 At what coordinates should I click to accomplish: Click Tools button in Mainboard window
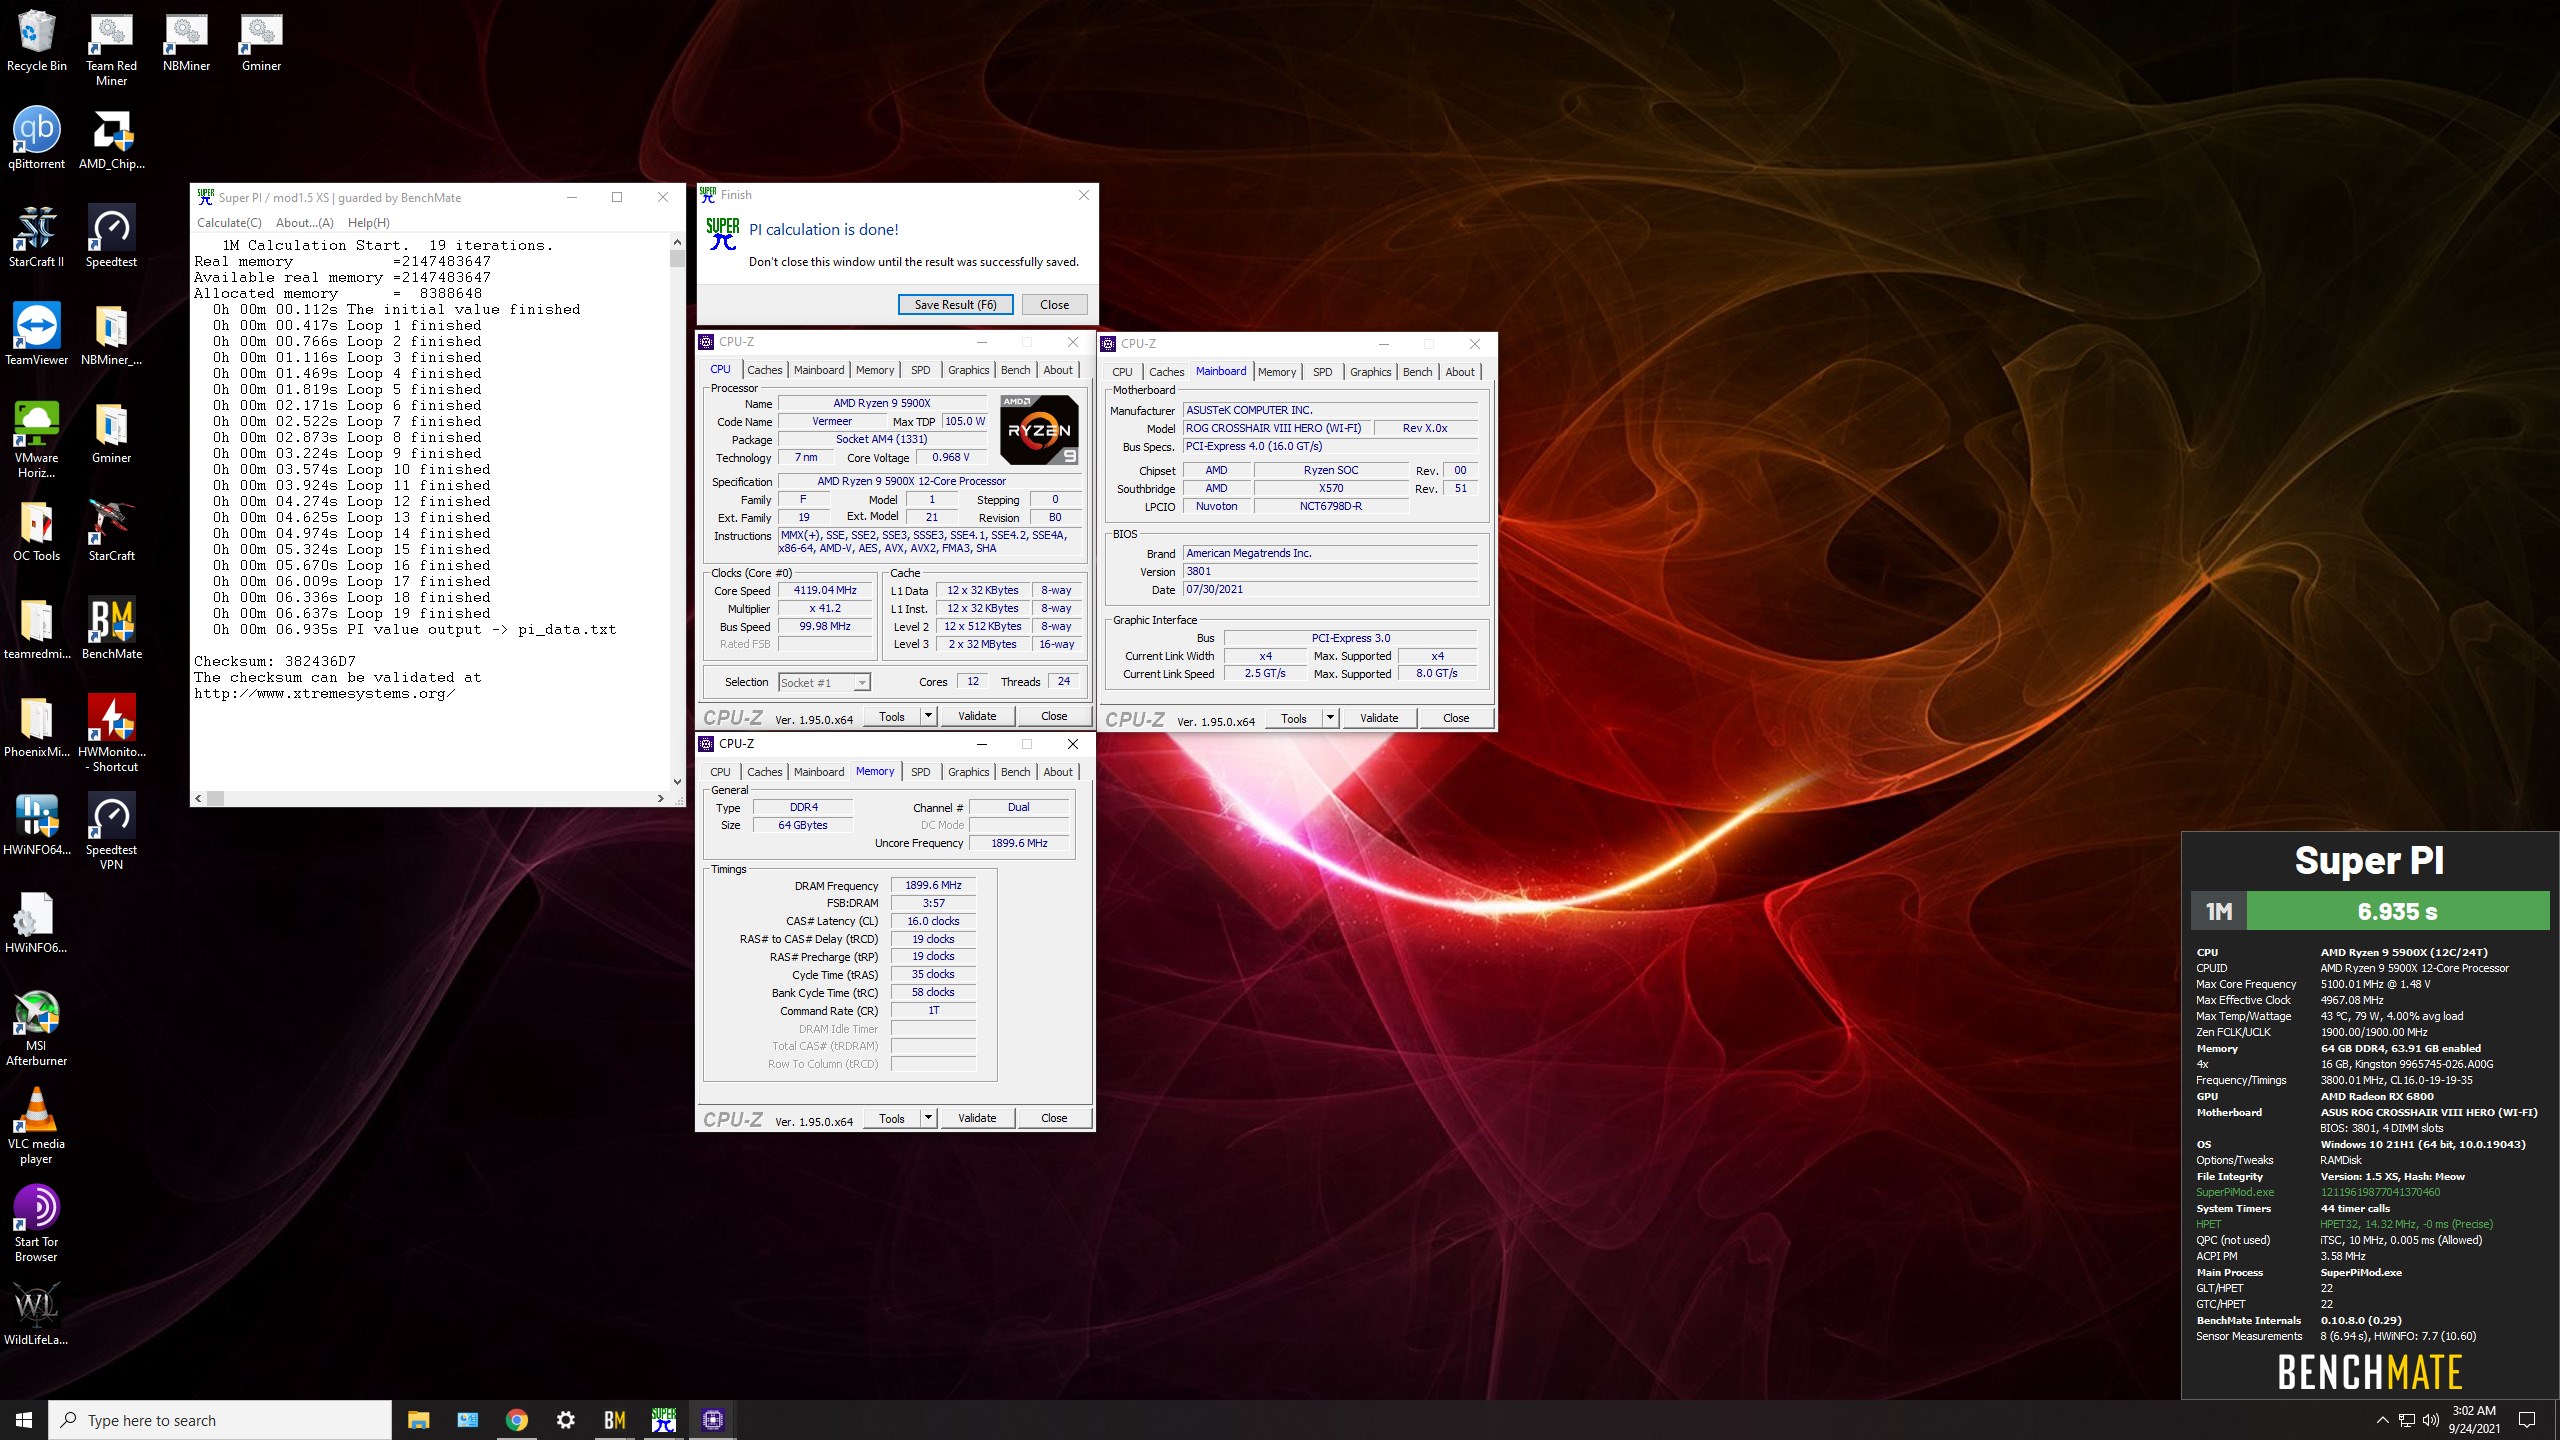tap(1294, 718)
